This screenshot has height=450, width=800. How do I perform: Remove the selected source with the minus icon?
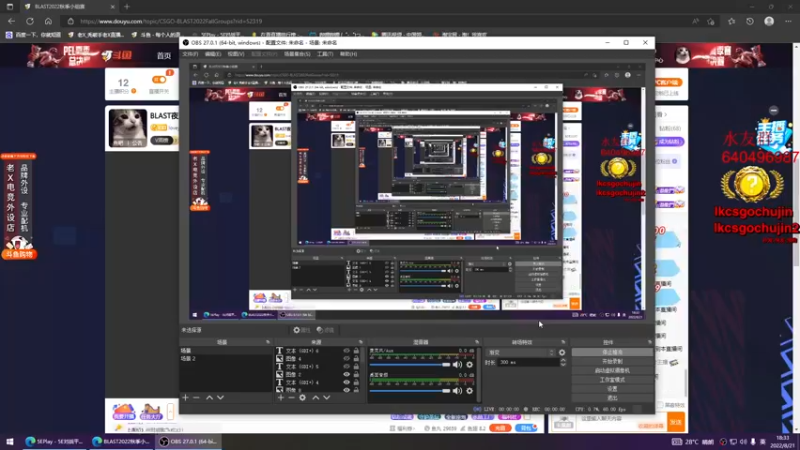(x=291, y=397)
